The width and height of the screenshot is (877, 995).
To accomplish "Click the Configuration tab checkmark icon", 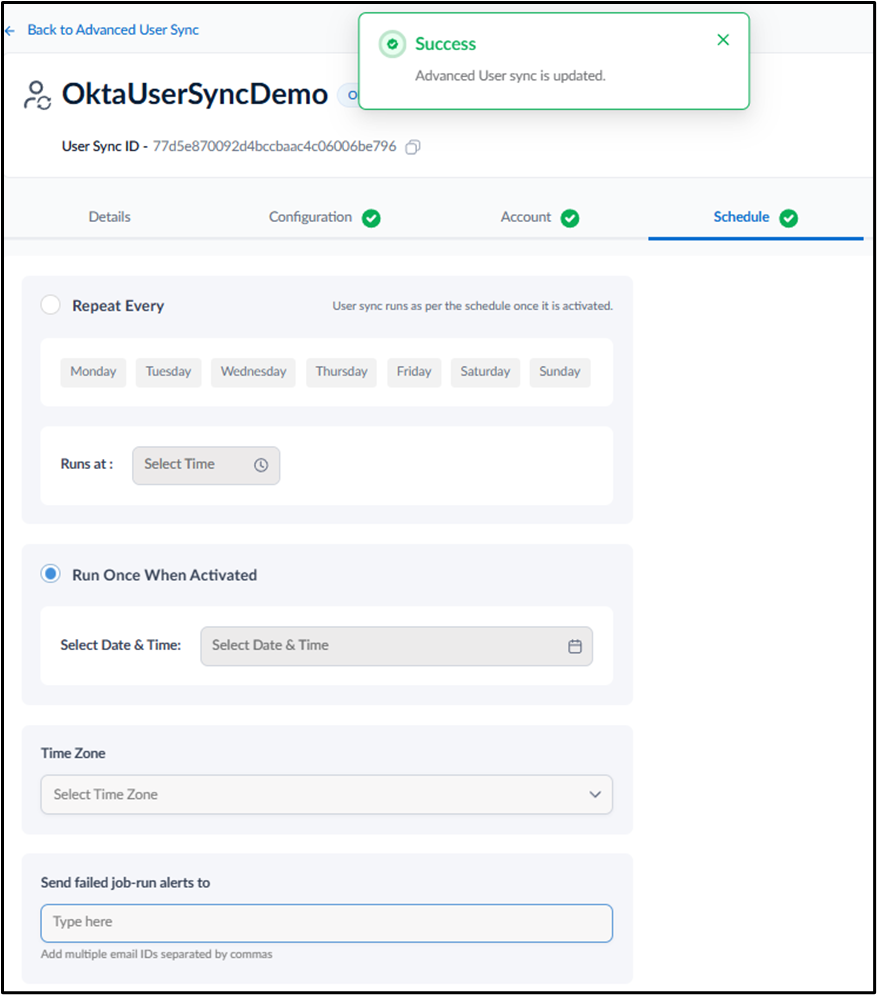I will (371, 218).
